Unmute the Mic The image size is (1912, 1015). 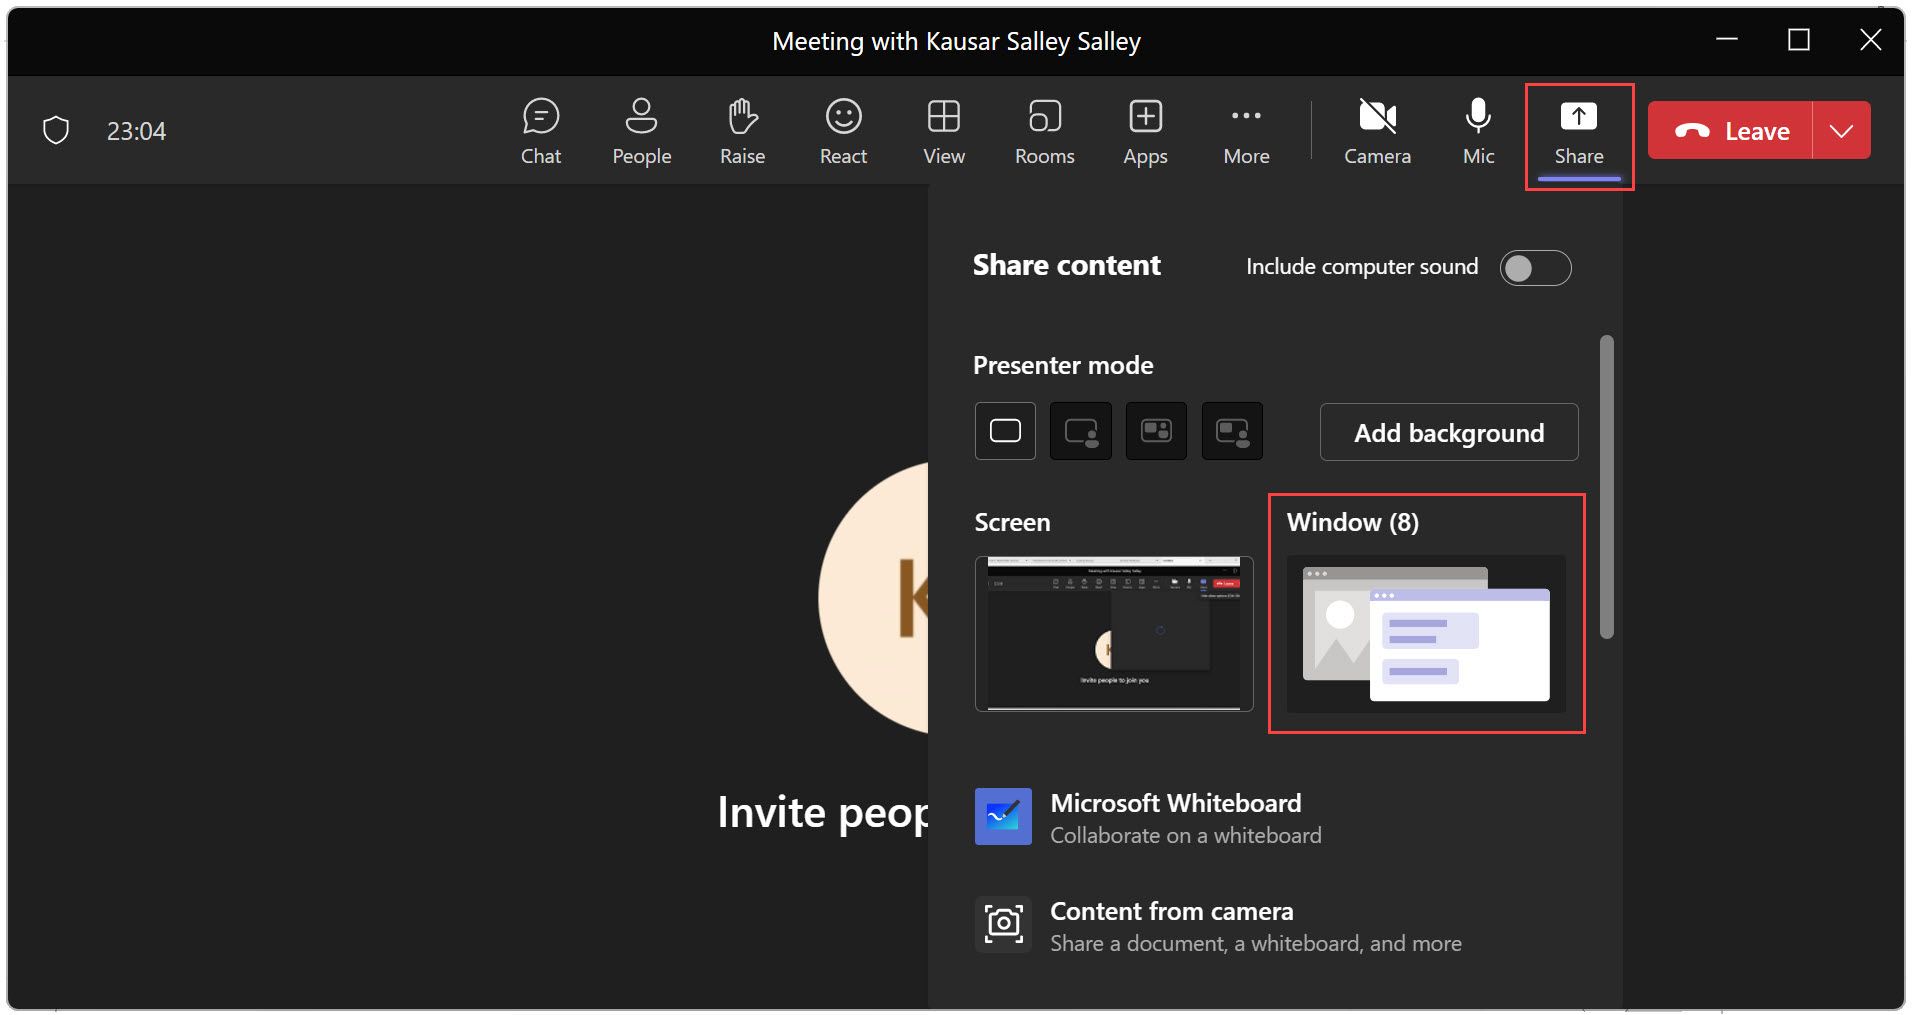point(1477,130)
